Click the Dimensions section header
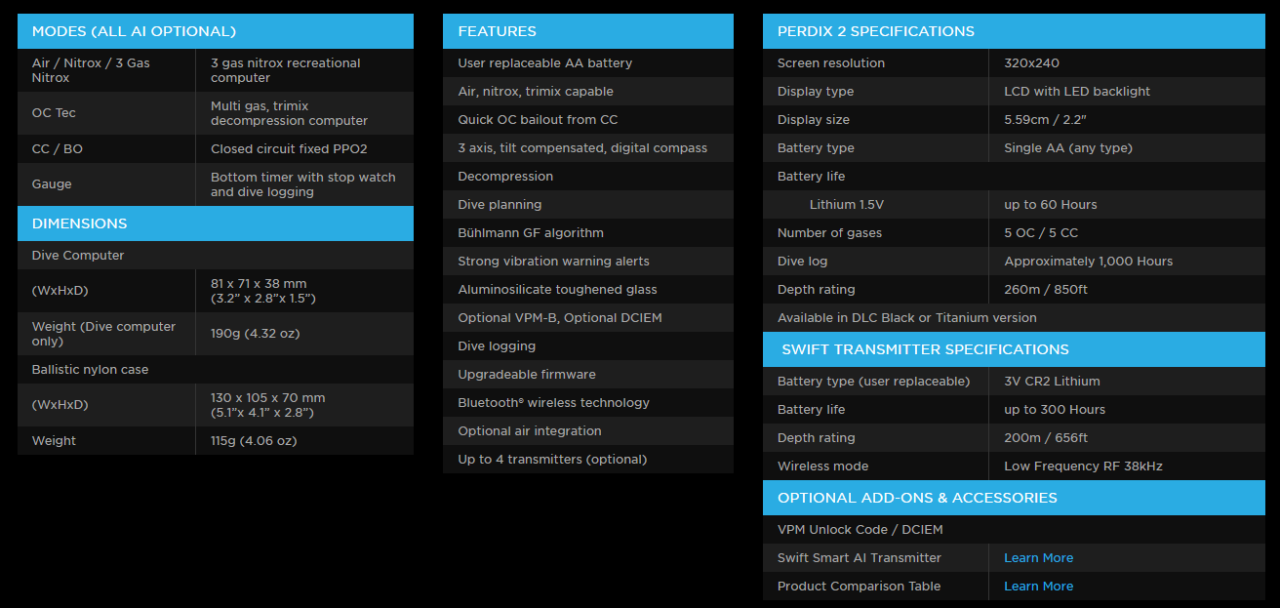The height and width of the screenshot is (608, 1280). click(80, 223)
